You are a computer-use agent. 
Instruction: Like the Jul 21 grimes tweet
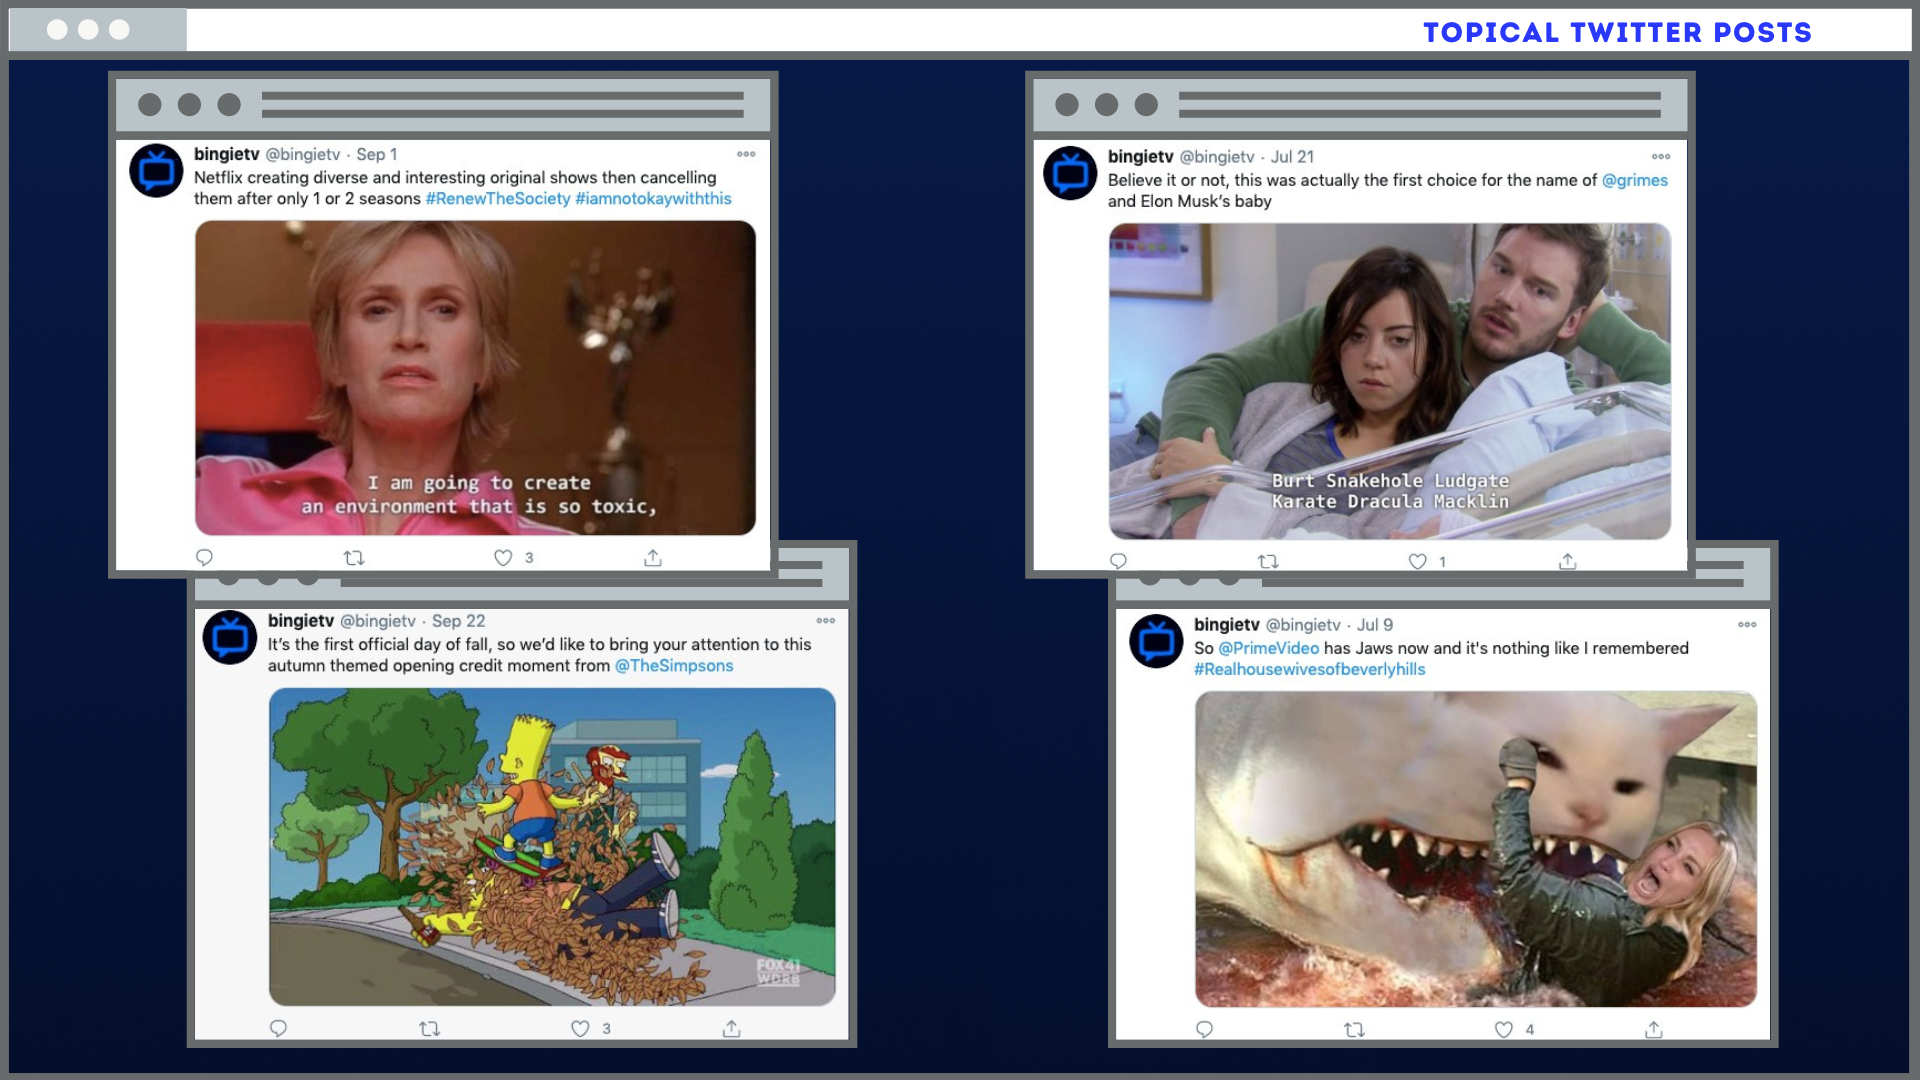coord(1417,562)
